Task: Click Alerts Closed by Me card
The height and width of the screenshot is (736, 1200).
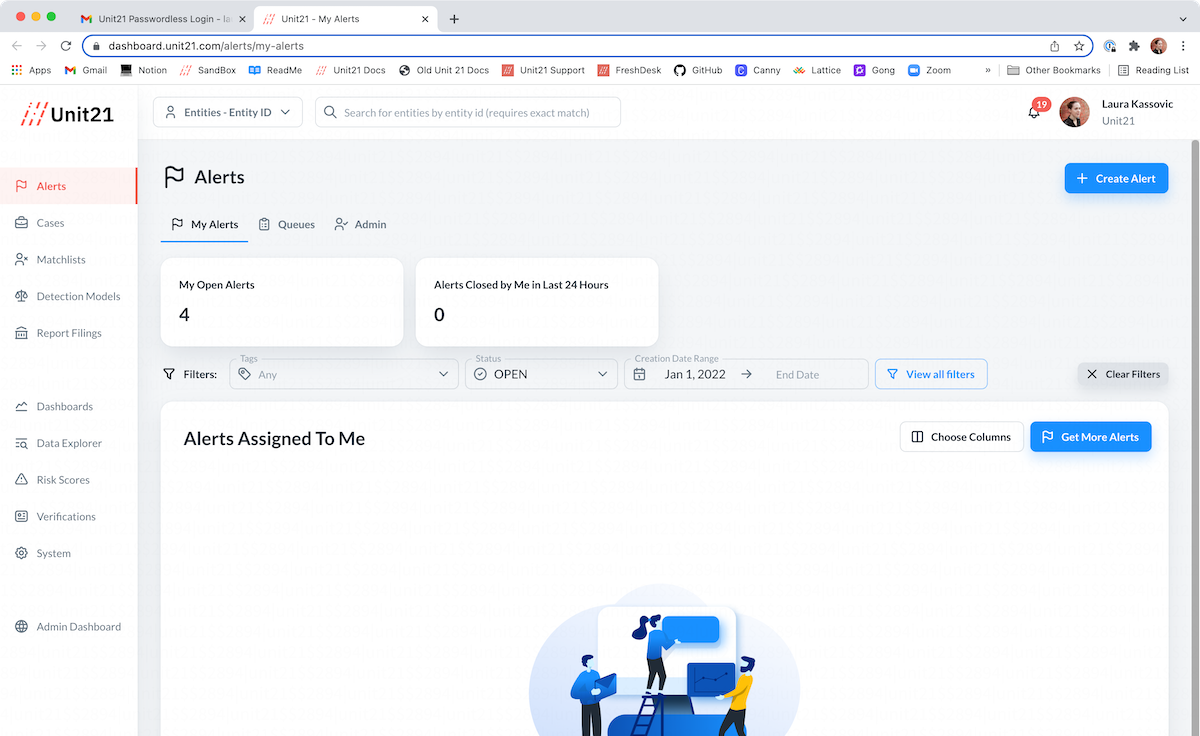Action: click(537, 302)
